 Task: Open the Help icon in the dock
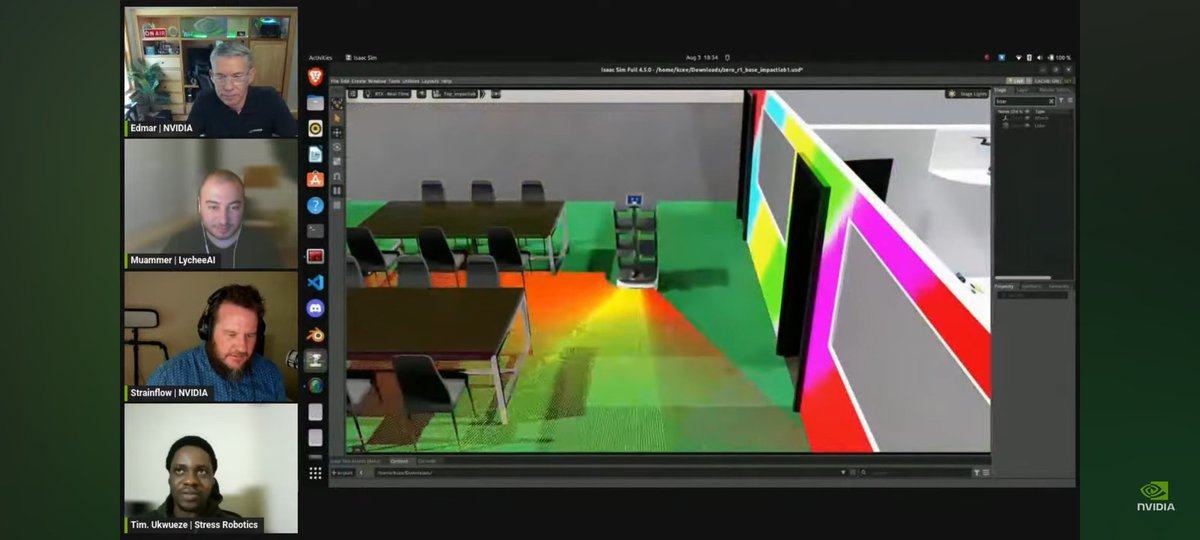(x=315, y=205)
